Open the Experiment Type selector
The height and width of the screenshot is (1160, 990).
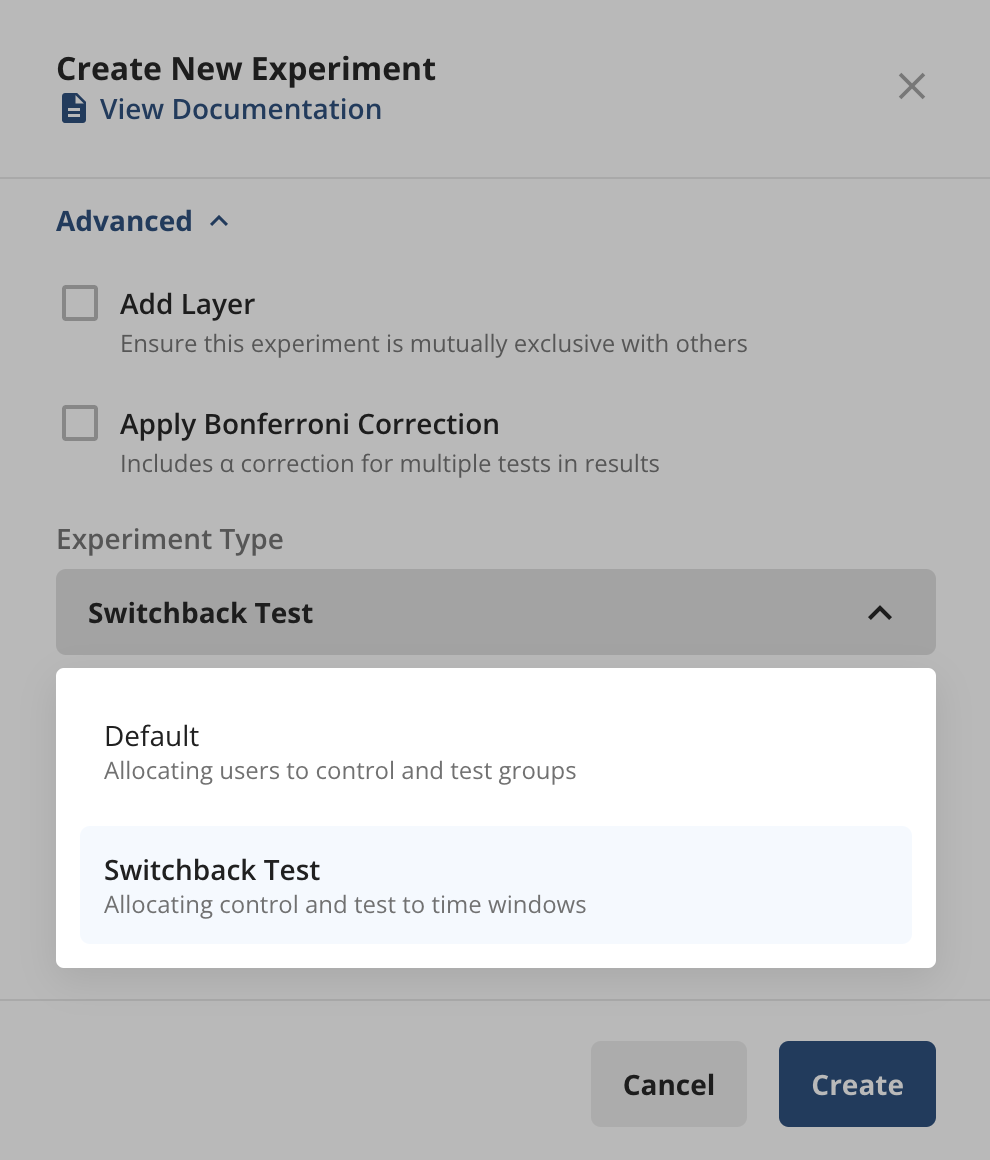click(x=495, y=612)
